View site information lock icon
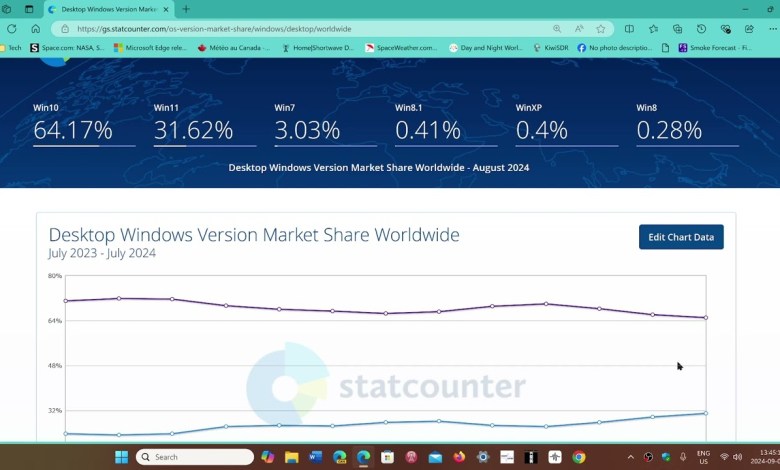Screen dimensions: 780x470 pyautogui.click(x=65, y=29)
